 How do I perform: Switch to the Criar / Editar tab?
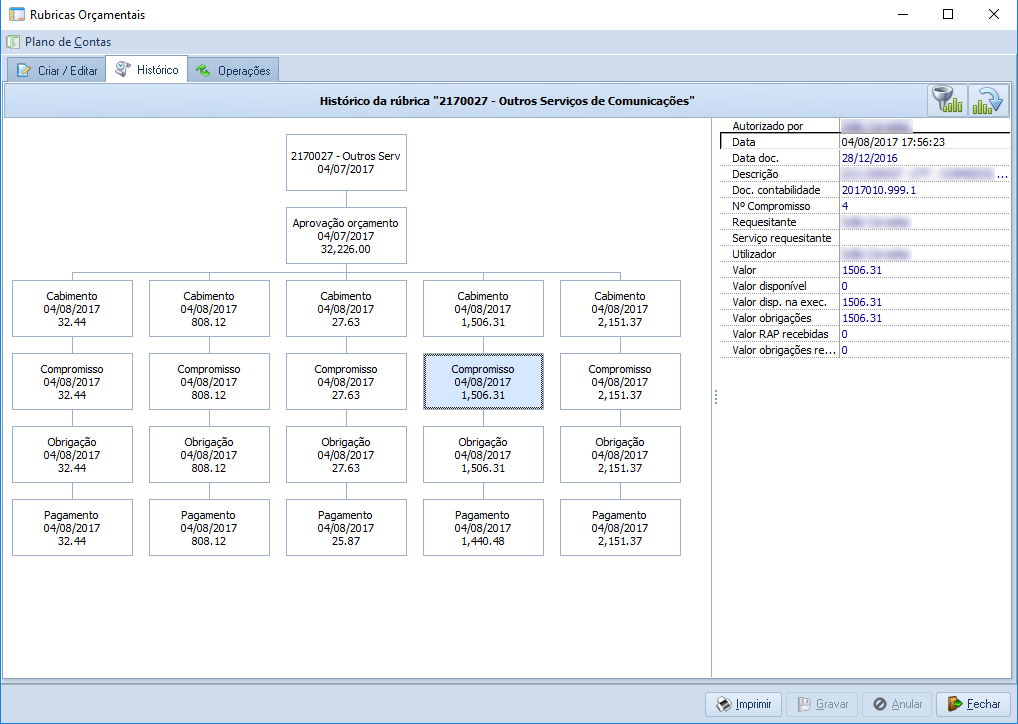click(x=57, y=70)
